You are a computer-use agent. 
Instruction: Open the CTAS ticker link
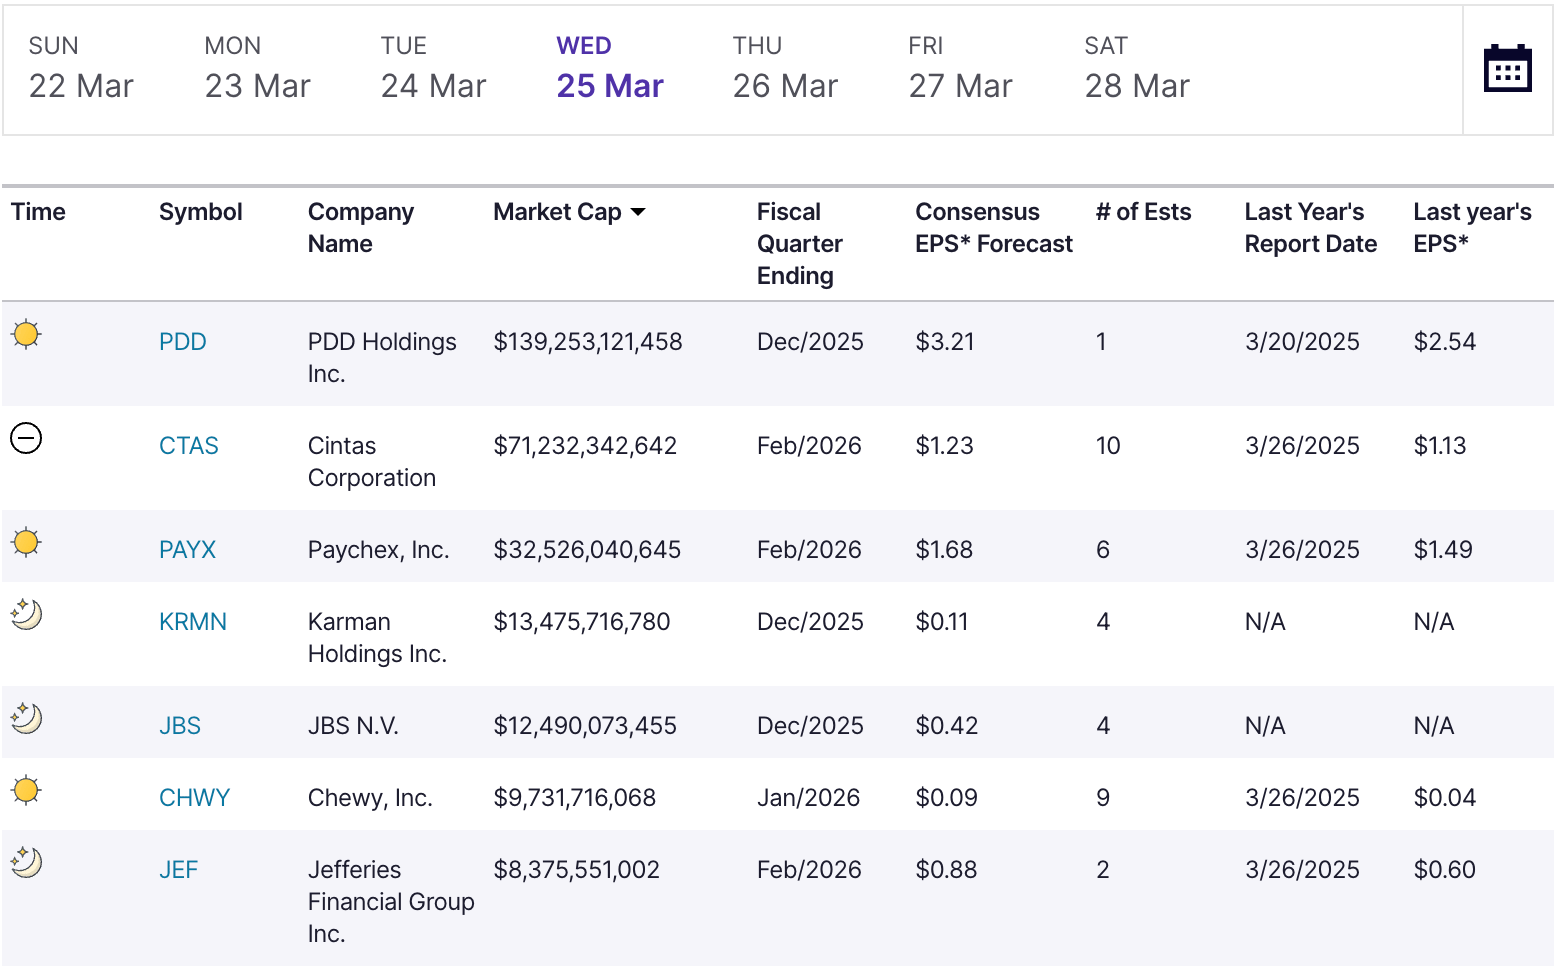(189, 446)
